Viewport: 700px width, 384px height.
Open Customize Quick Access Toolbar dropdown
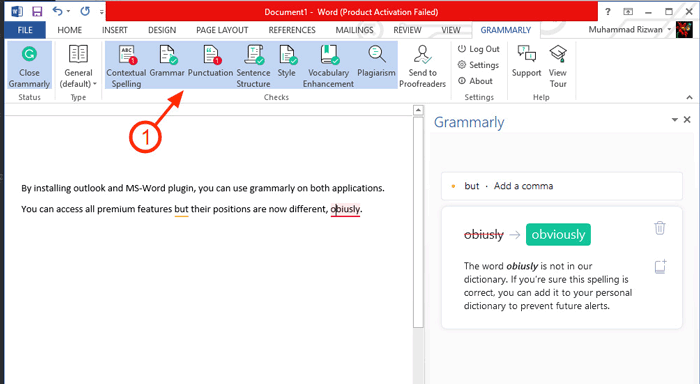coord(102,12)
